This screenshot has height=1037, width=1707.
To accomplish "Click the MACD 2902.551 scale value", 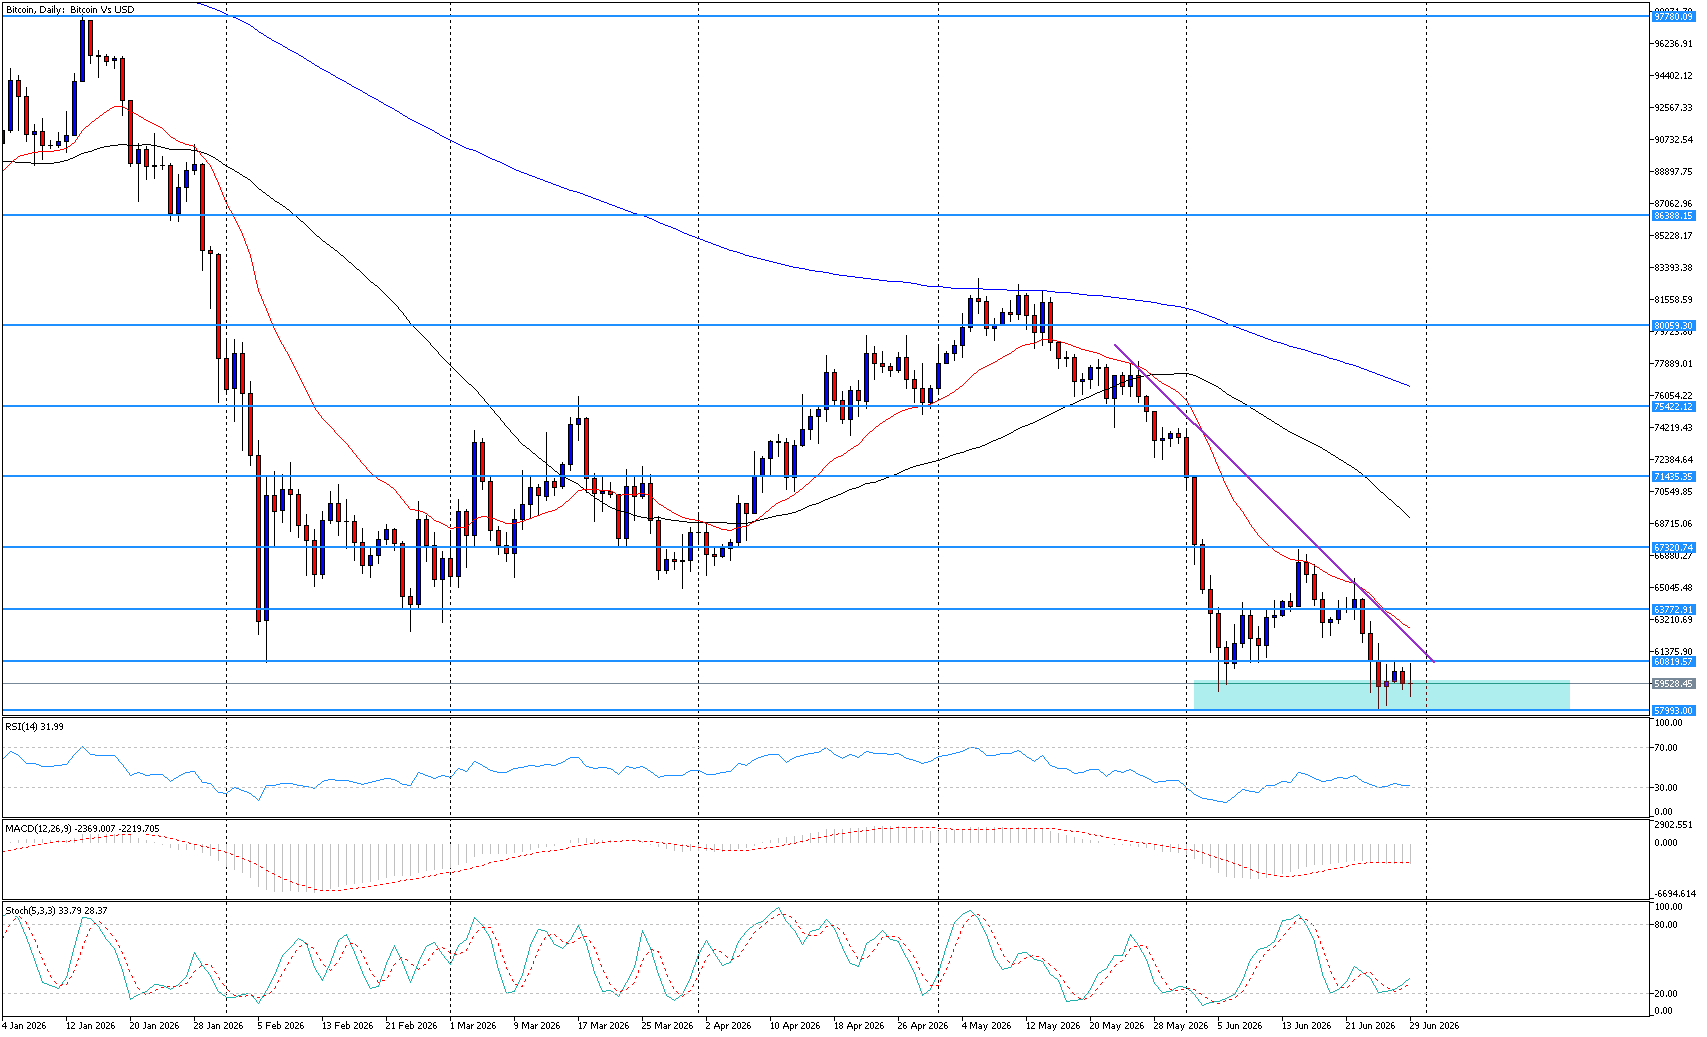I will pos(1673,825).
